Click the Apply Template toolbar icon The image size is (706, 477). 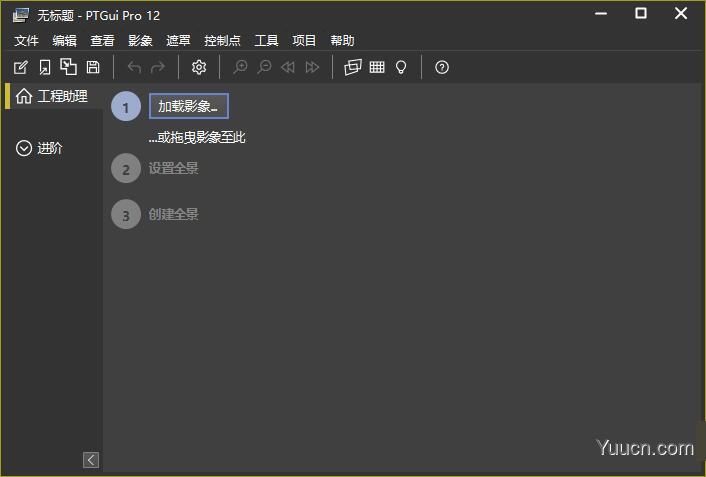pyautogui.click(x=68, y=67)
